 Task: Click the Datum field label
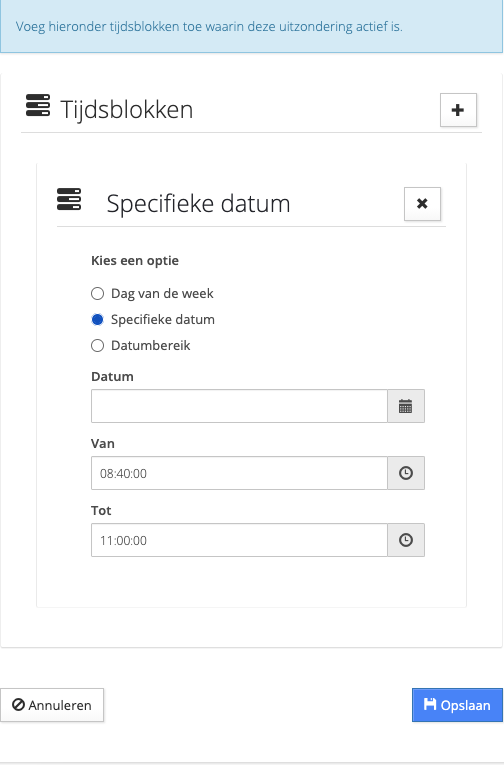point(112,377)
